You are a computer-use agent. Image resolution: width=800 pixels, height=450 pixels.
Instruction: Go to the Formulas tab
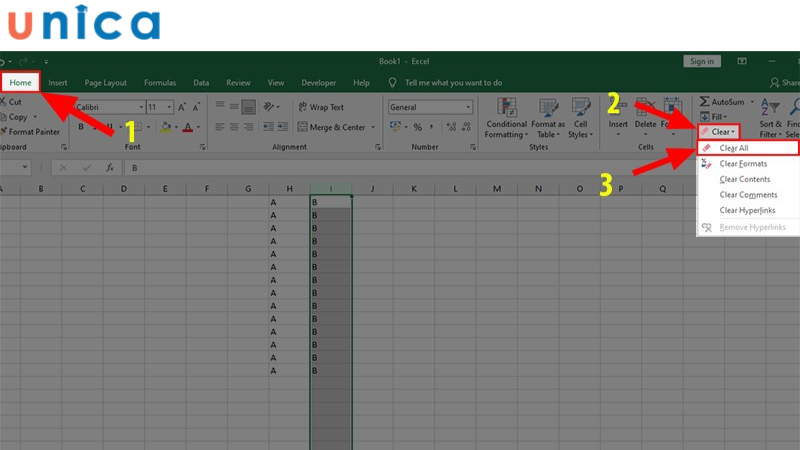click(160, 83)
